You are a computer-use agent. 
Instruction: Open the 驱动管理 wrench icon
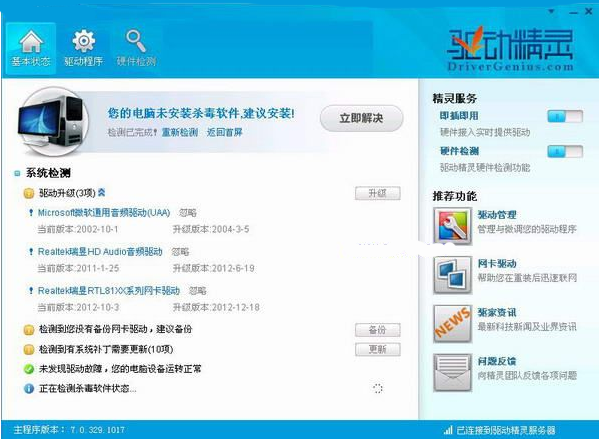point(452,226)
